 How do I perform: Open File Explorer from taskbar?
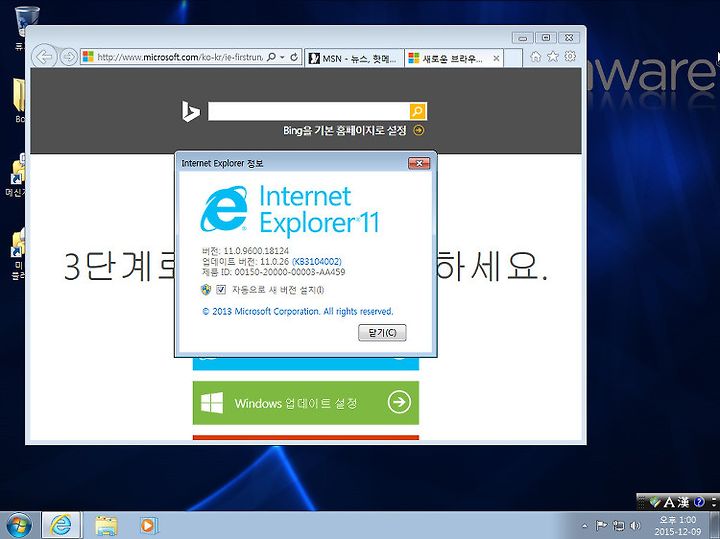tap(106, 525)
